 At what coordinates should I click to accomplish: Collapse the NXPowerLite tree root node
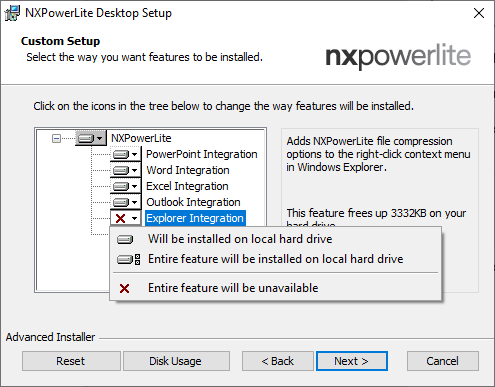coord(57,138)
